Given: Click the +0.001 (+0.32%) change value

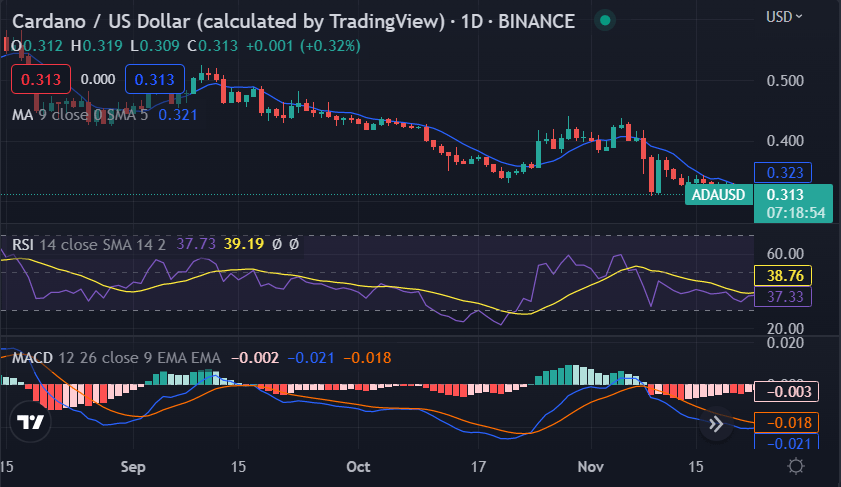Looking at the screenshot, I should coord(303,46).
